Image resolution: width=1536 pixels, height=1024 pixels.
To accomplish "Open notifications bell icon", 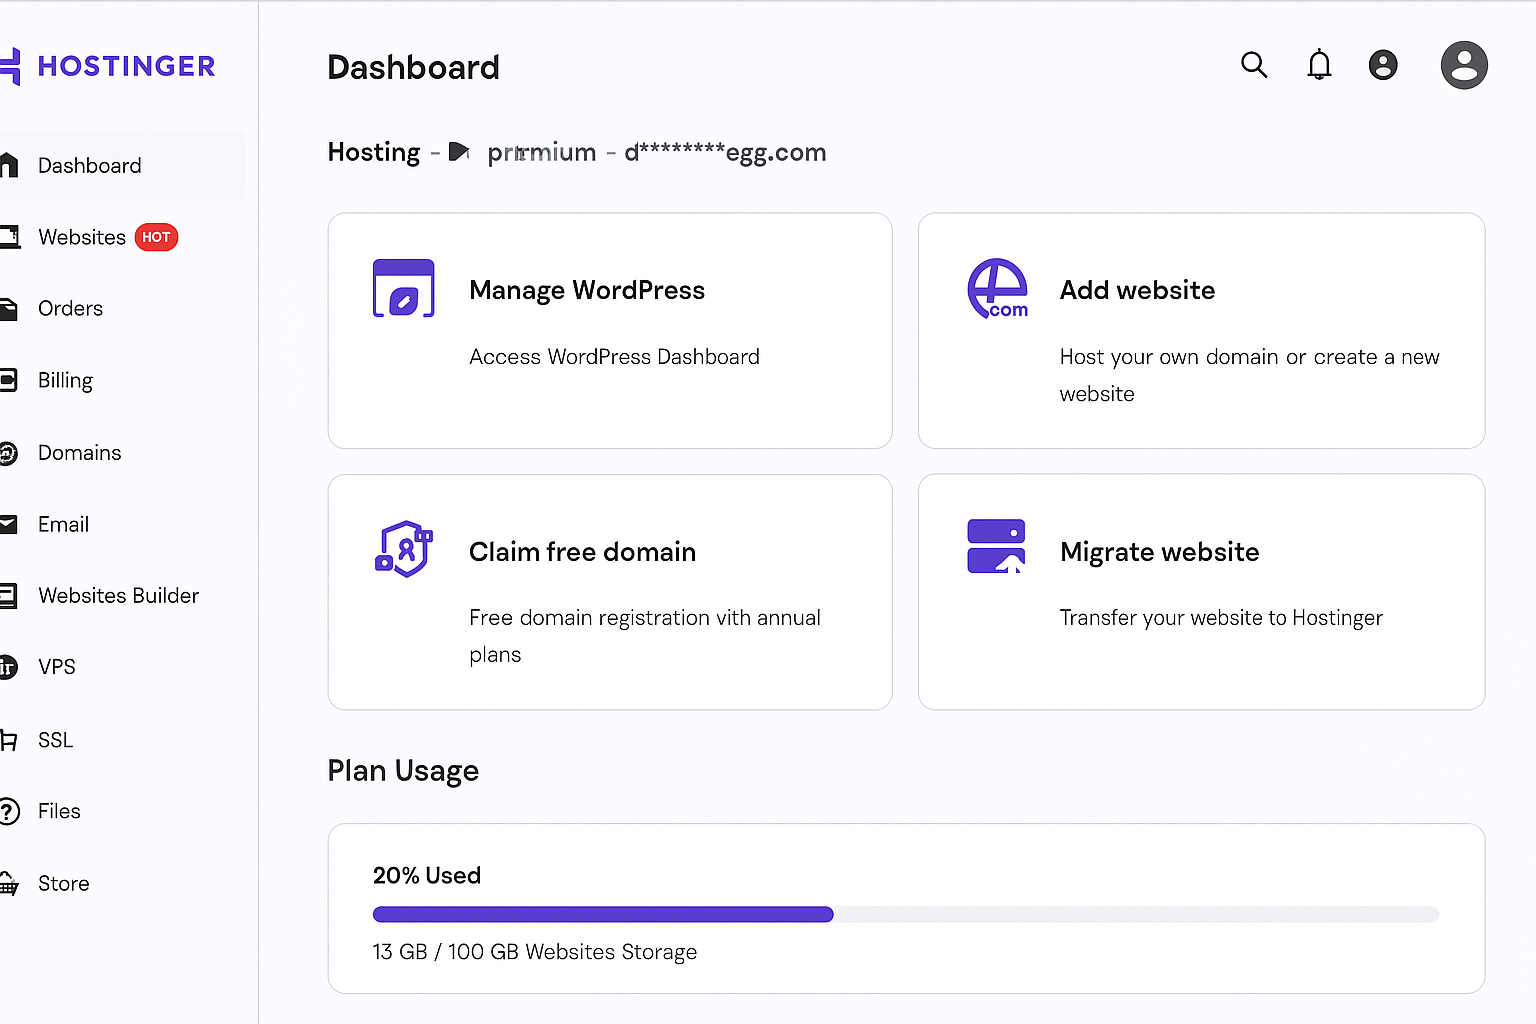I will coord(1319,65).
